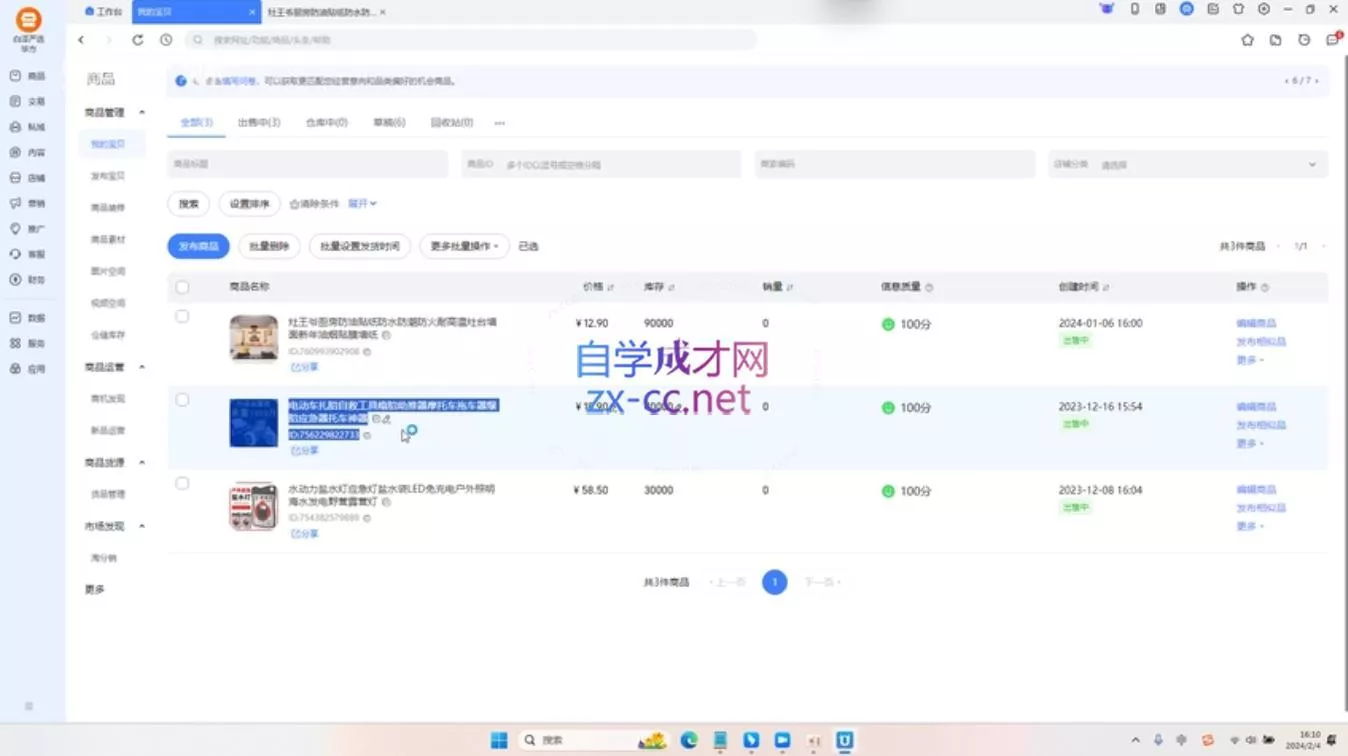The width and height of the screenshot is (1348, 756).
Task: Click the 发布商品 button
Action: (197, 246)
